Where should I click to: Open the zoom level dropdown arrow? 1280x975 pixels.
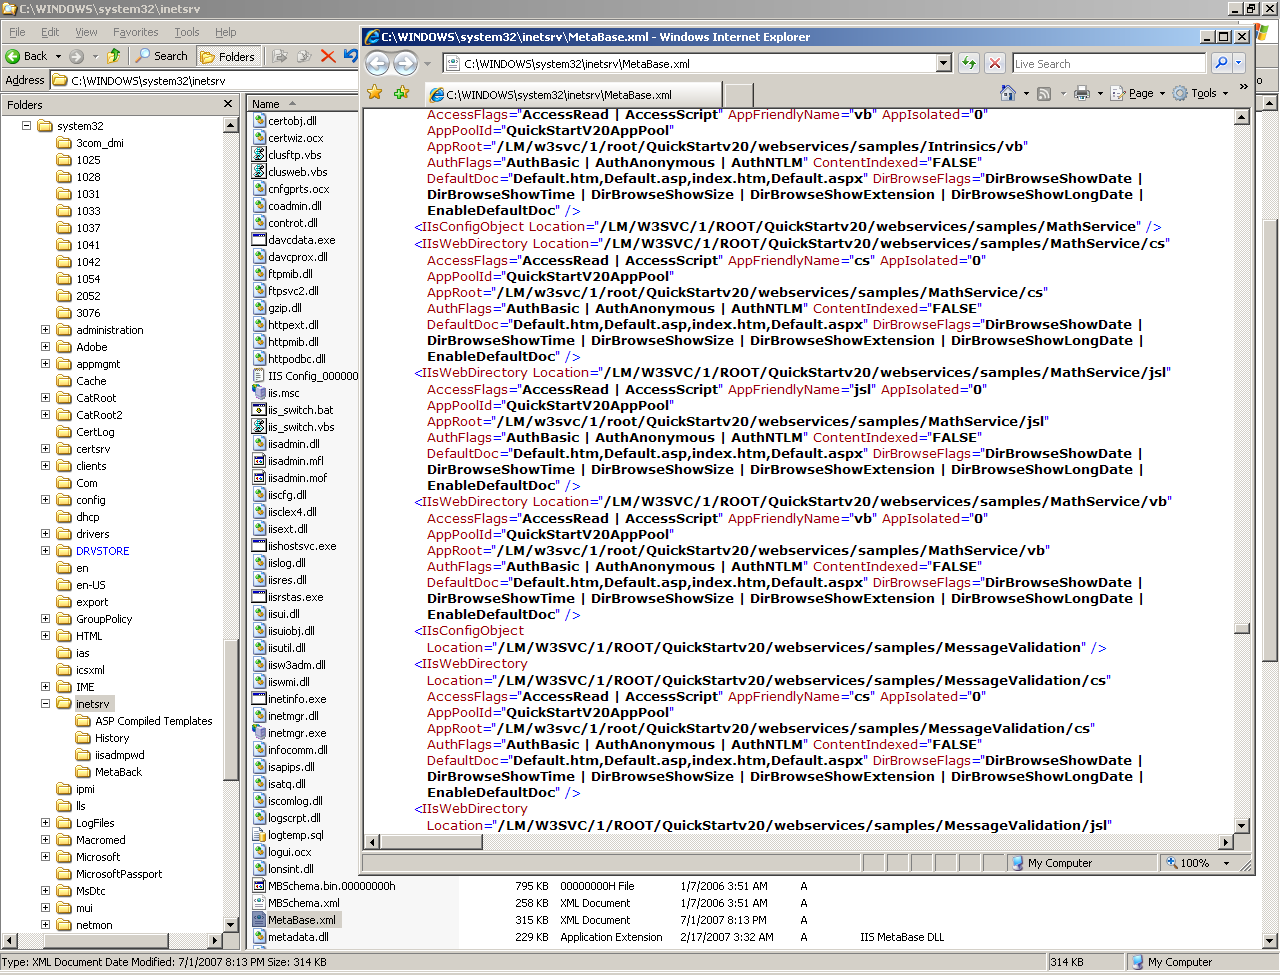coord(1226,863)
